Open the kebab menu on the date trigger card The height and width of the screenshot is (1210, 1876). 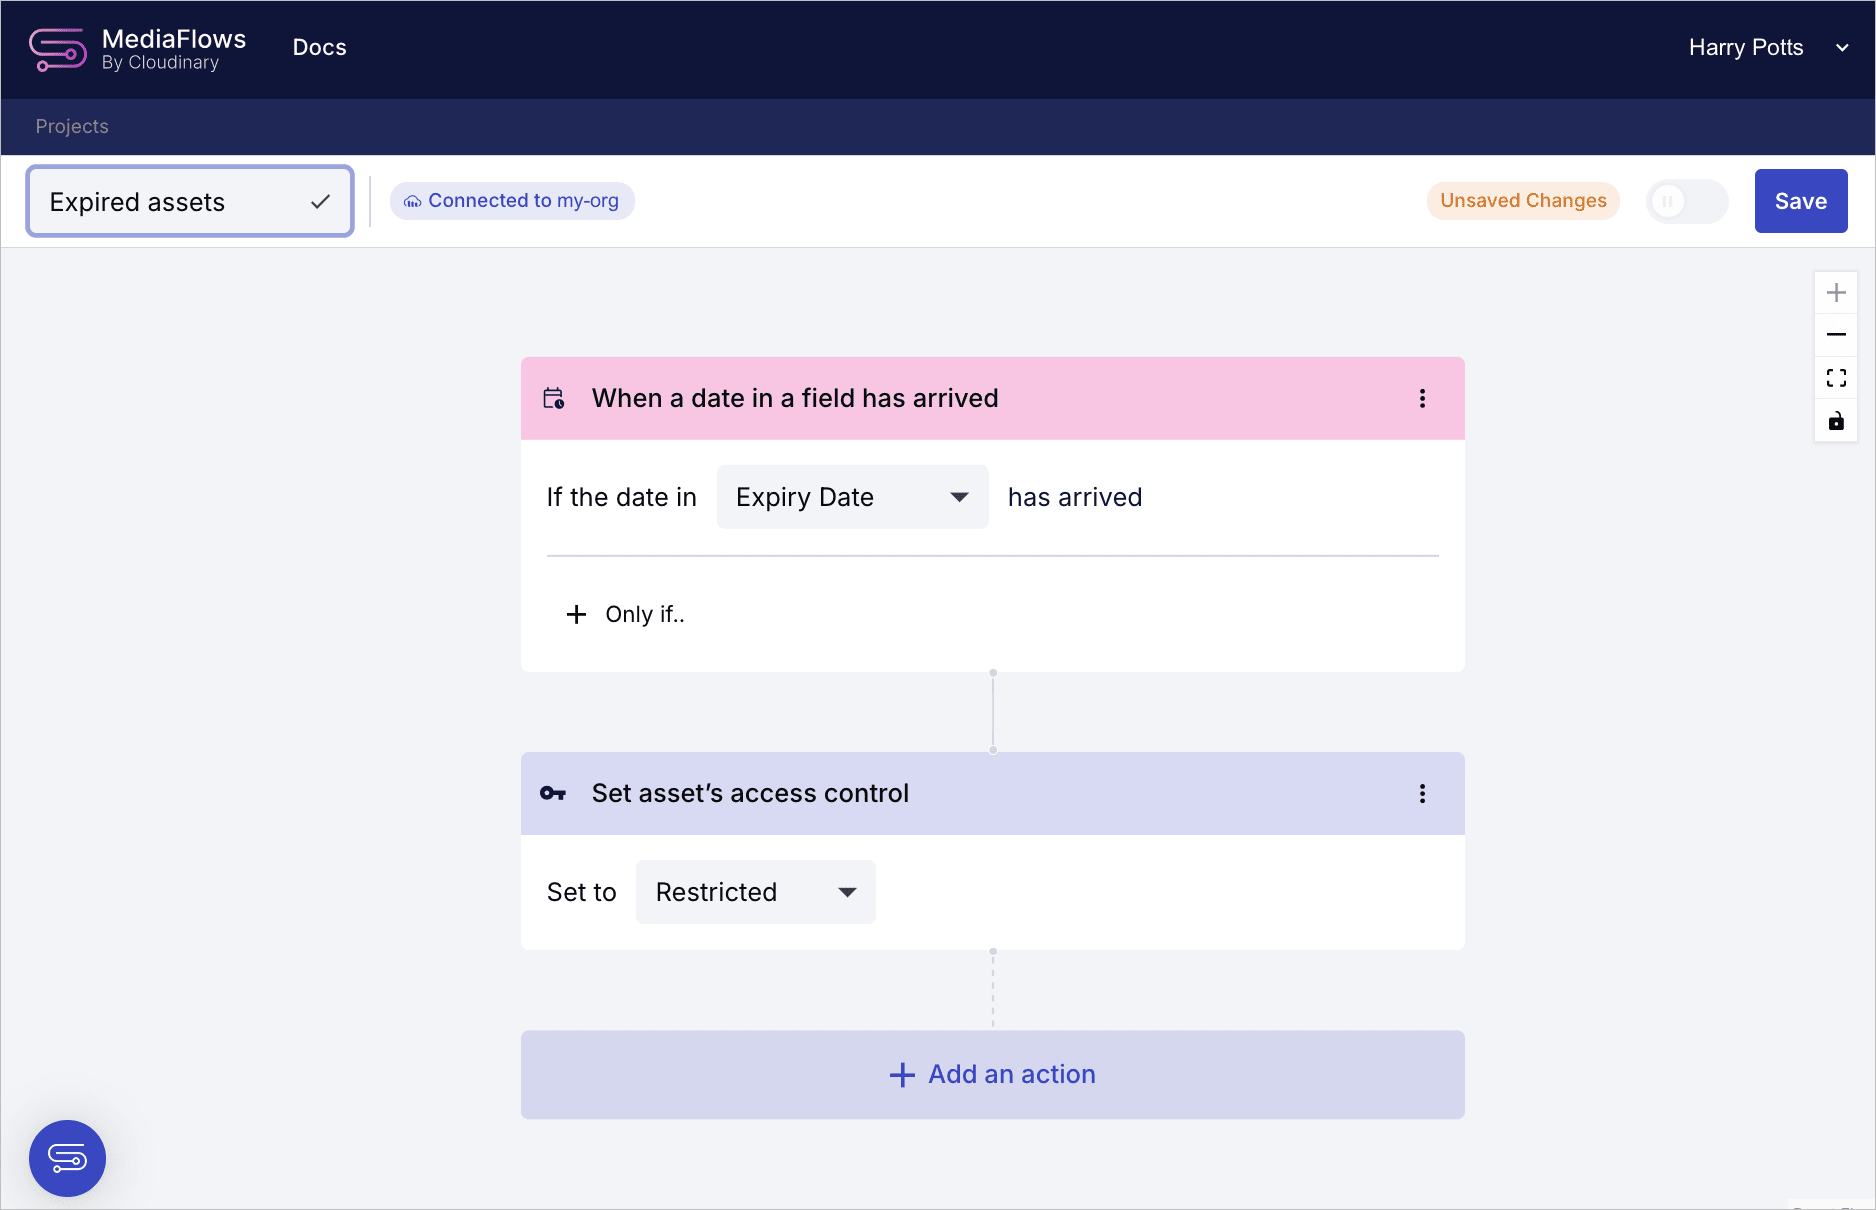click(x=1421, y=398)
